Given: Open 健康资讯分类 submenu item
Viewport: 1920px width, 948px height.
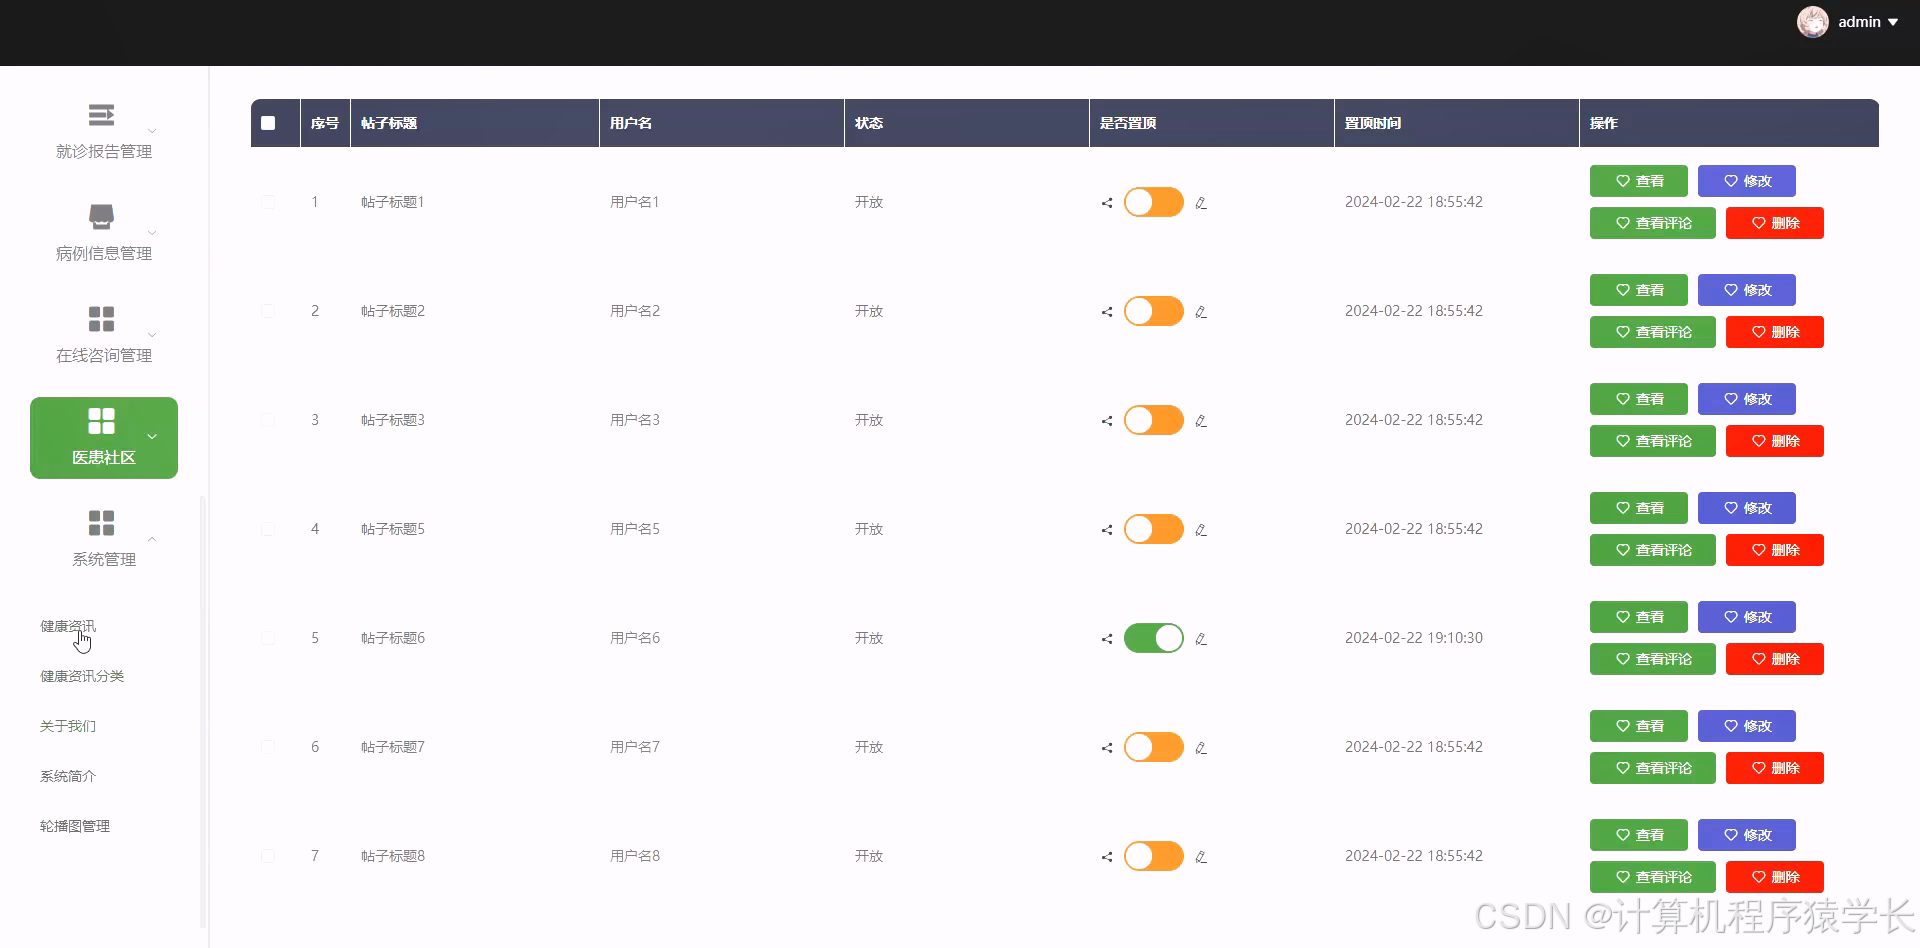Looking at the screenshot, I should [82, 676].
